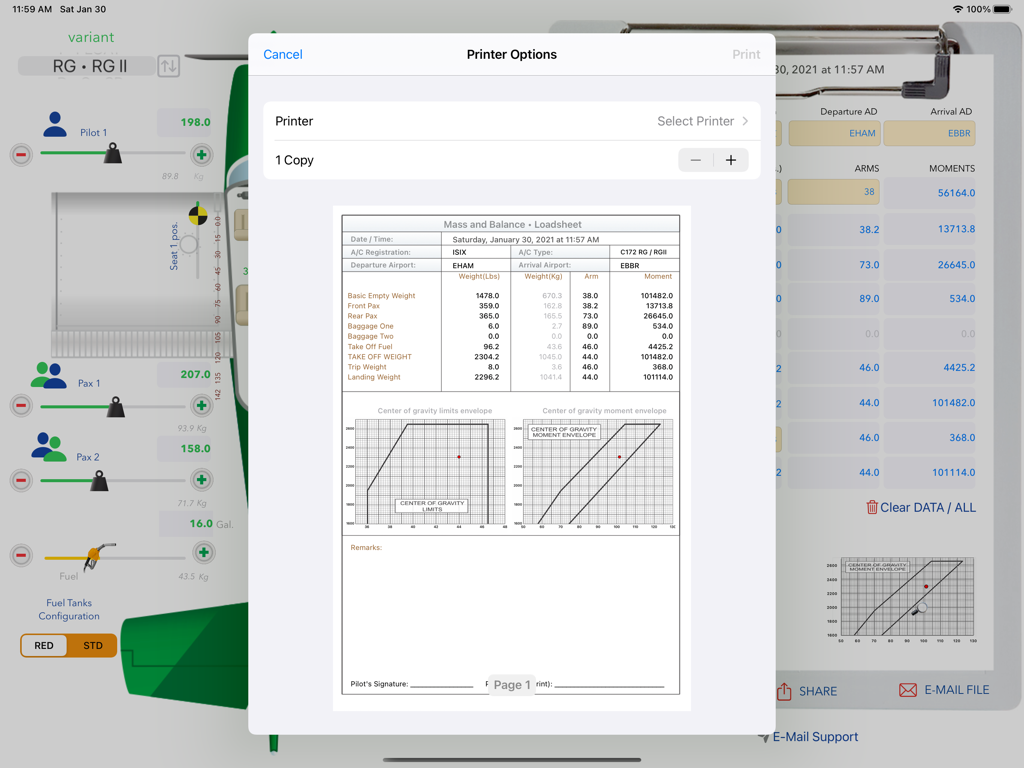
Task: Select the STD fuel tank option
Action: 92,645
